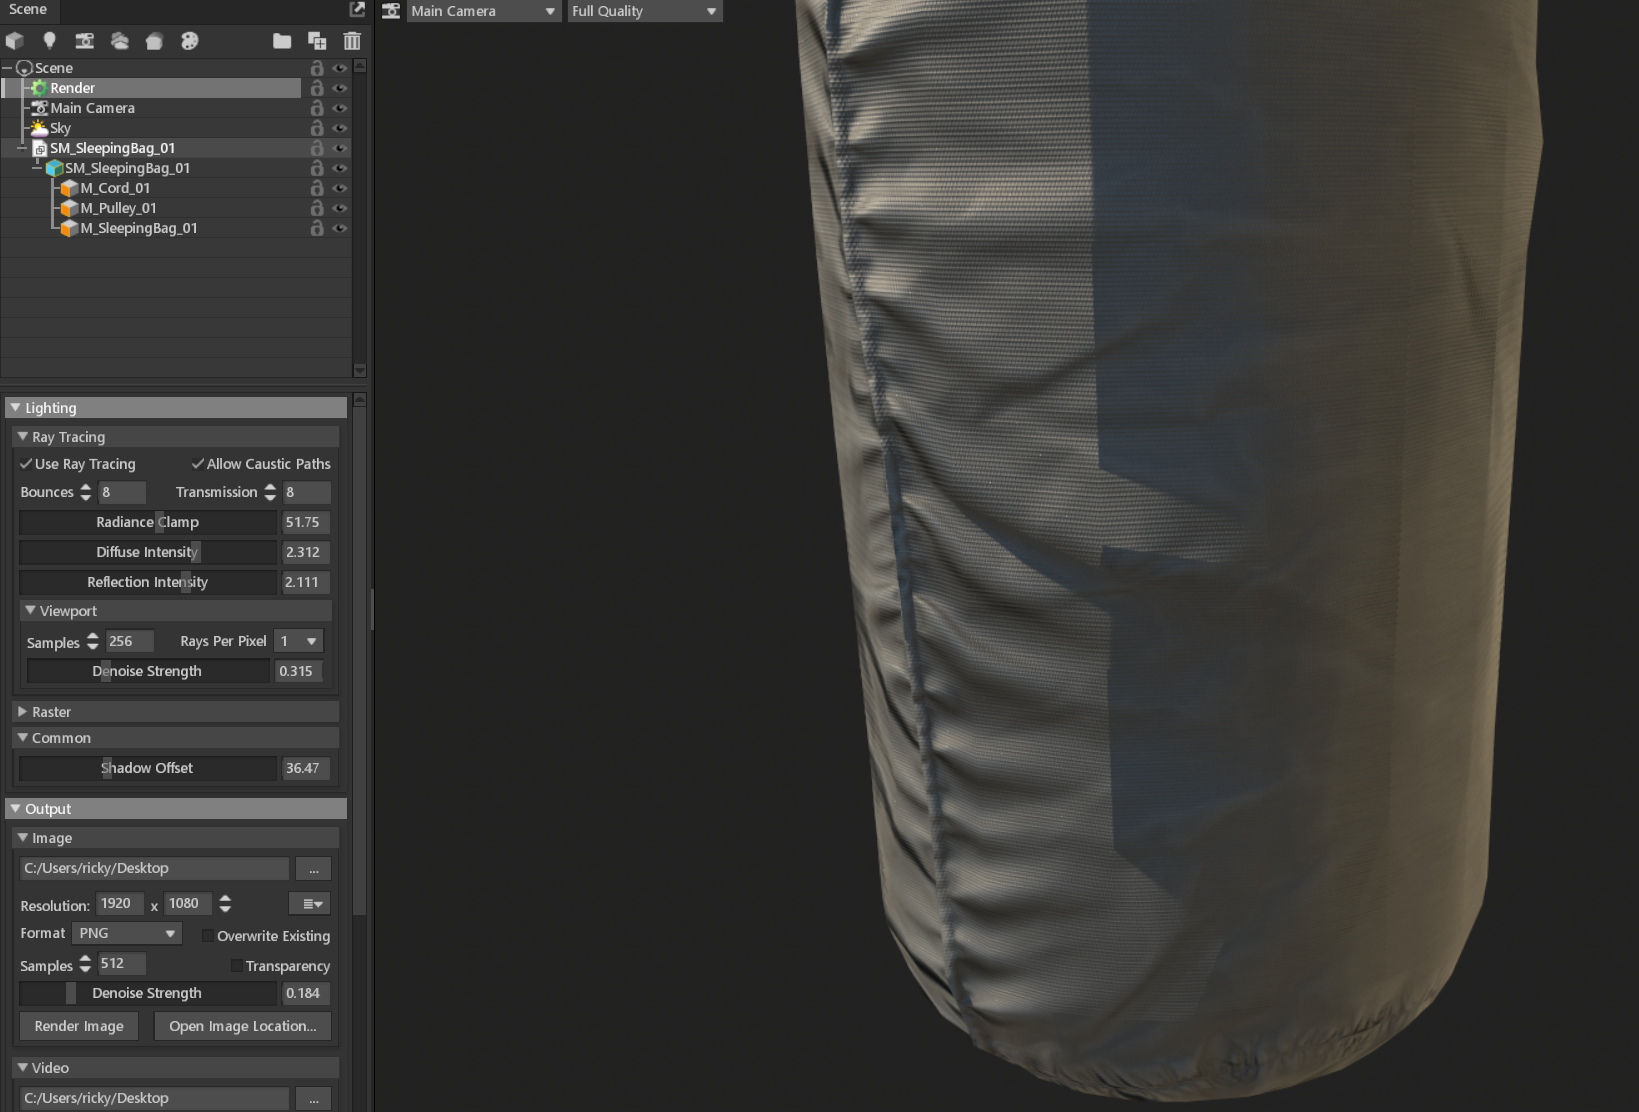
Task: Open the Full Quality dropdown
Action: [x=645, y=11]
